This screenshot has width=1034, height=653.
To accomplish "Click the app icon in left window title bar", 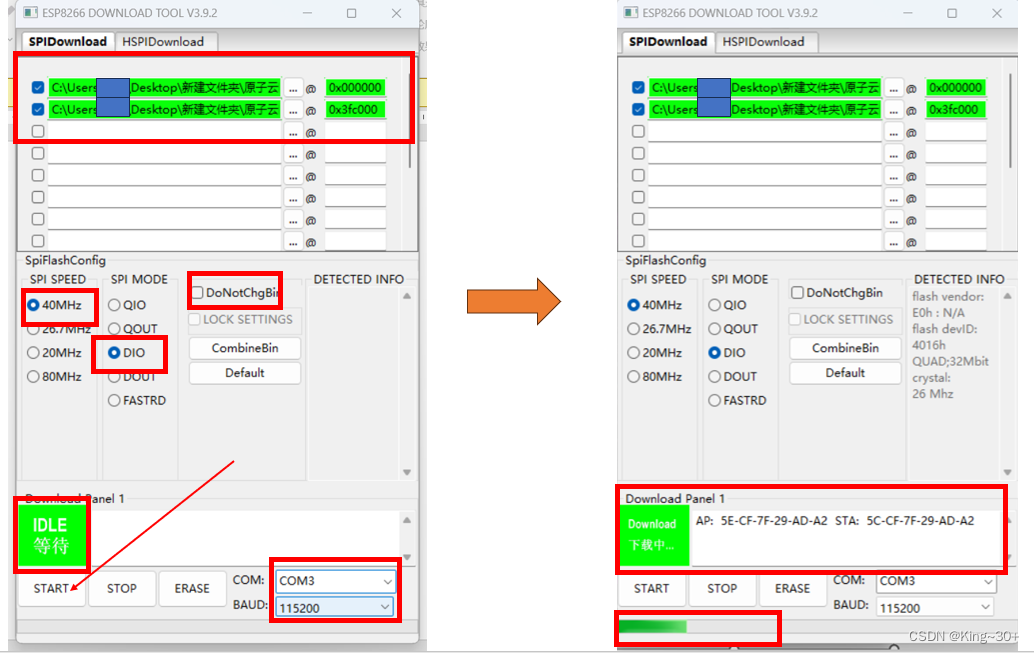I will (x=30, y=13).
